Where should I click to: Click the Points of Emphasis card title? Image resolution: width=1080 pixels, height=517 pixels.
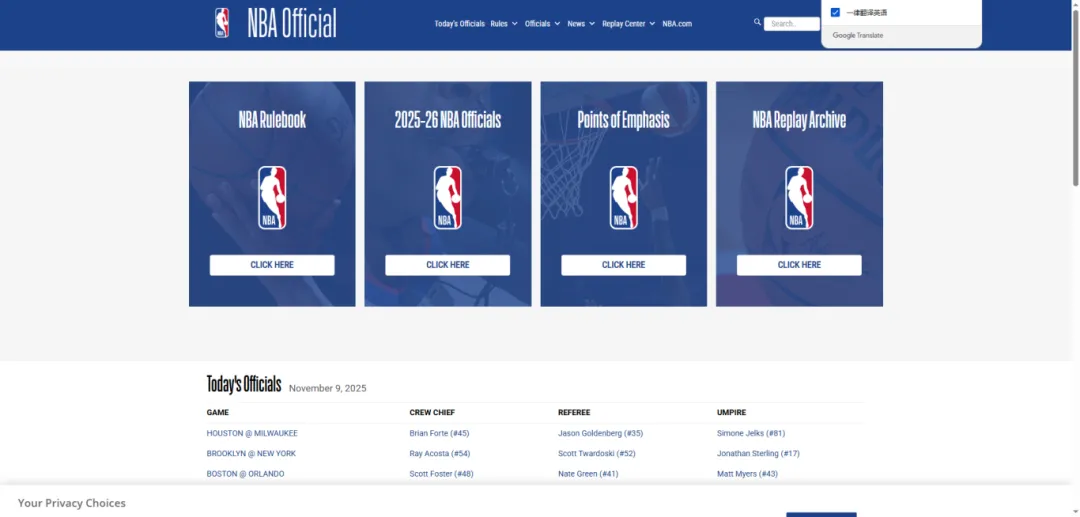point(623,120)
